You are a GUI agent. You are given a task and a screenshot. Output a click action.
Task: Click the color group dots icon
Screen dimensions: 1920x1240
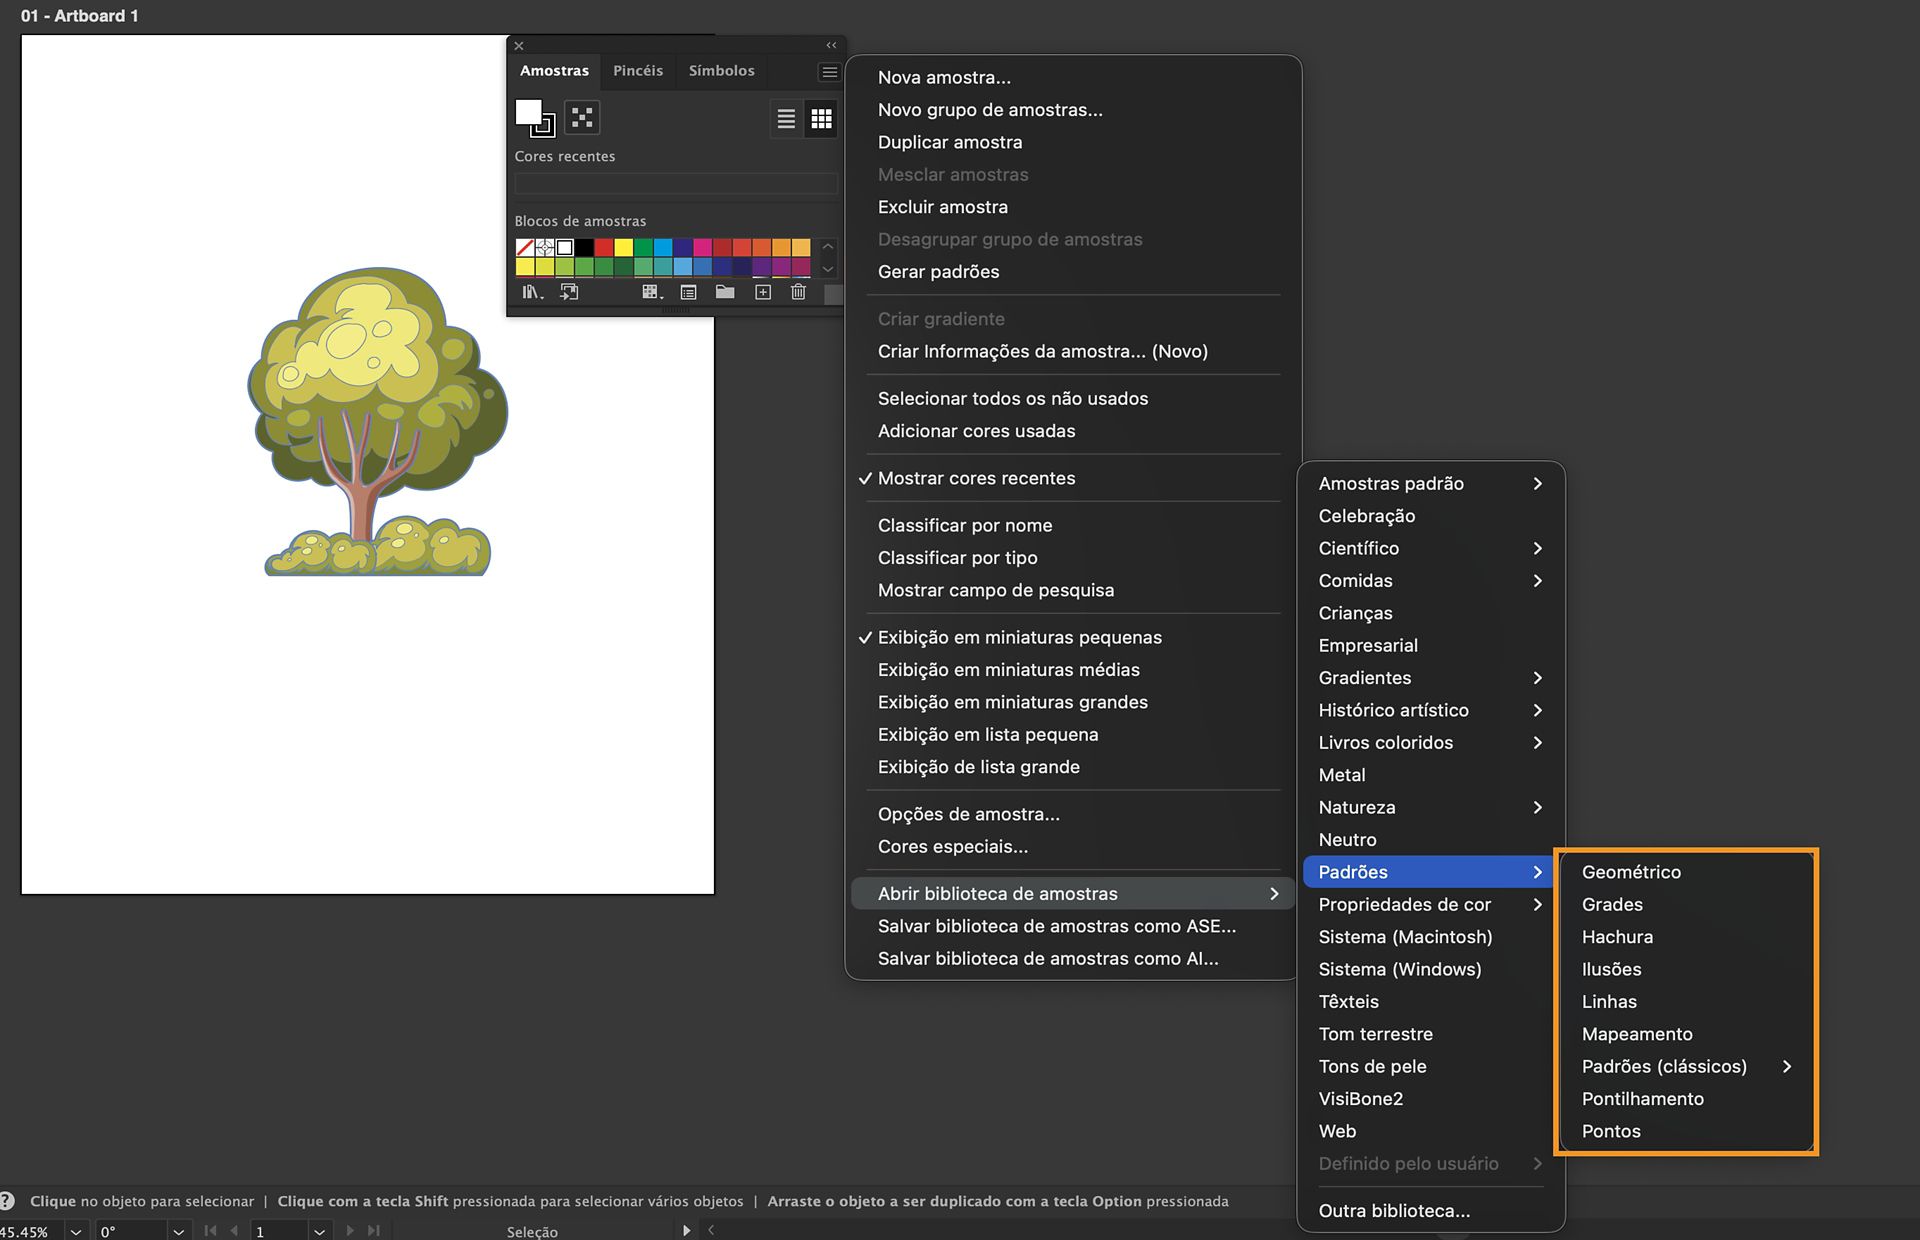pyautogui.click(x=582, y=118)
